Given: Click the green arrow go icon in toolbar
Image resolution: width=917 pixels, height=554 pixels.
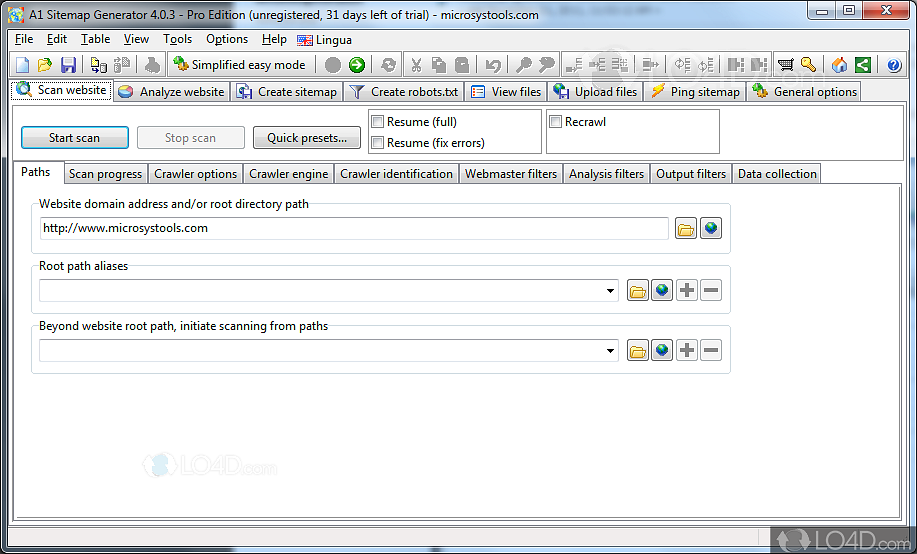Looking at the screenshot, I should pos(357,65).
